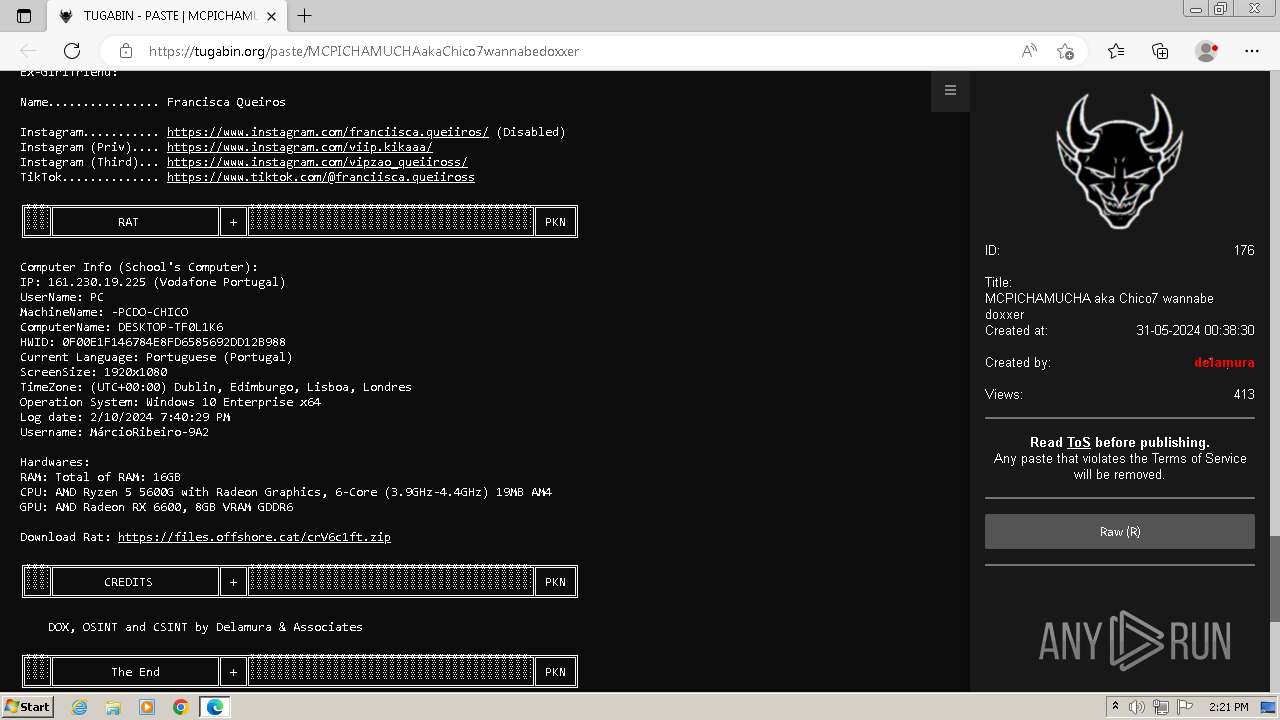Click The End section header box
The height and width of the screenshot is (720, 1280).
click(x=135, y=672)
